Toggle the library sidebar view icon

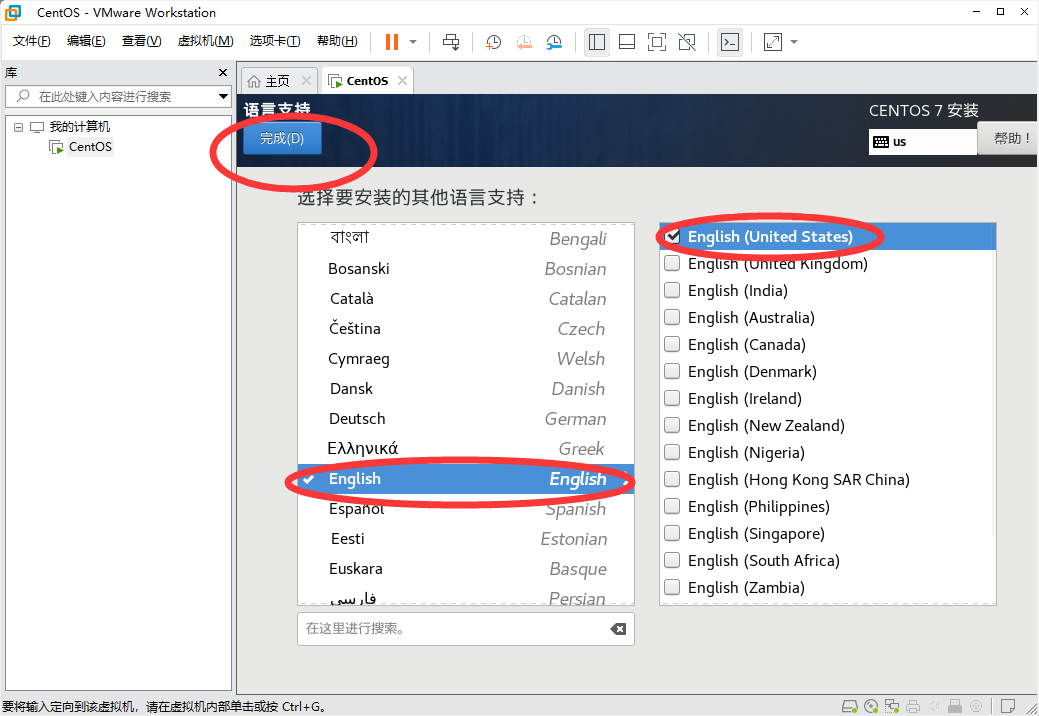[596, 42]
